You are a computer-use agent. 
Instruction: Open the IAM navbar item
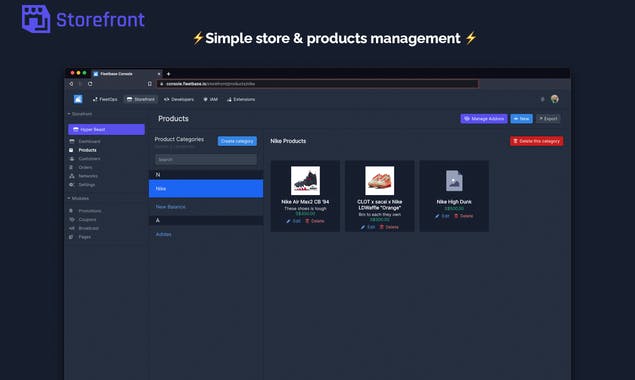211,99
